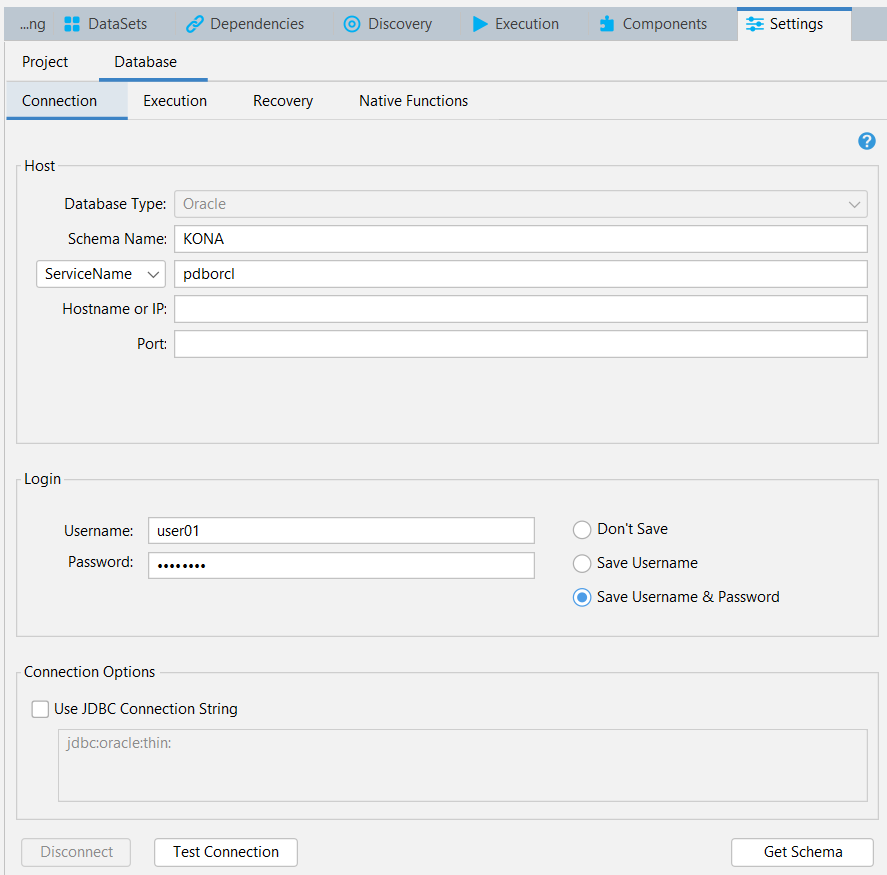Click the Execution play icon
The width and height of the screenshot is (887, 875).
coord(480,24)
